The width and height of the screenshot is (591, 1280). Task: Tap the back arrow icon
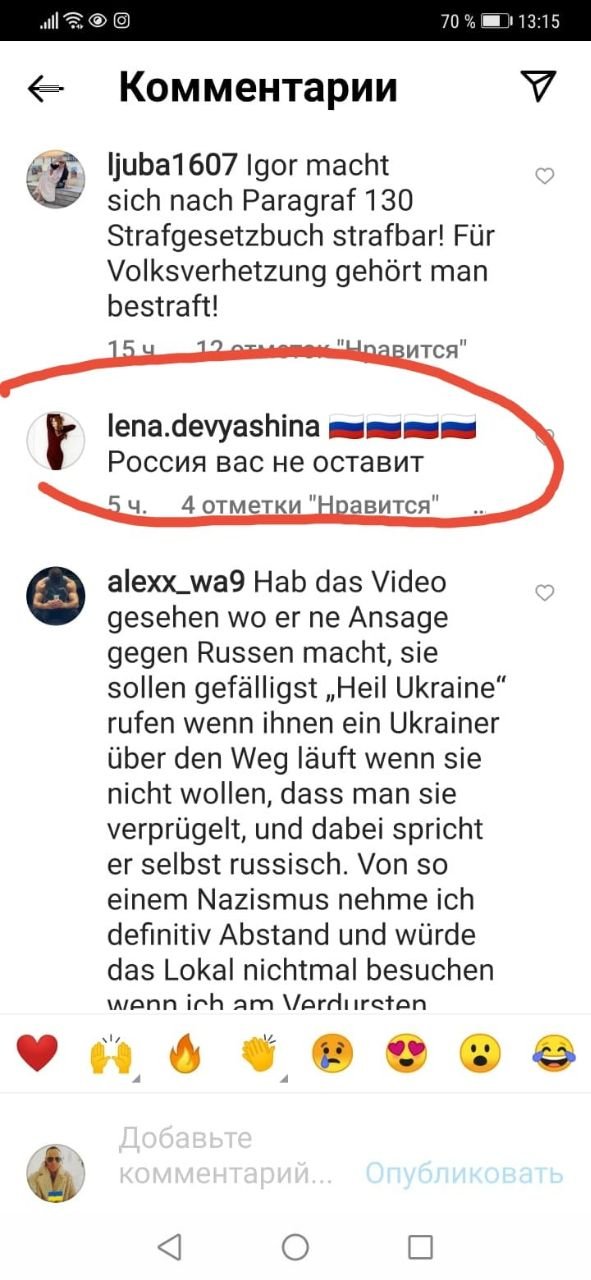coord(47,89)
